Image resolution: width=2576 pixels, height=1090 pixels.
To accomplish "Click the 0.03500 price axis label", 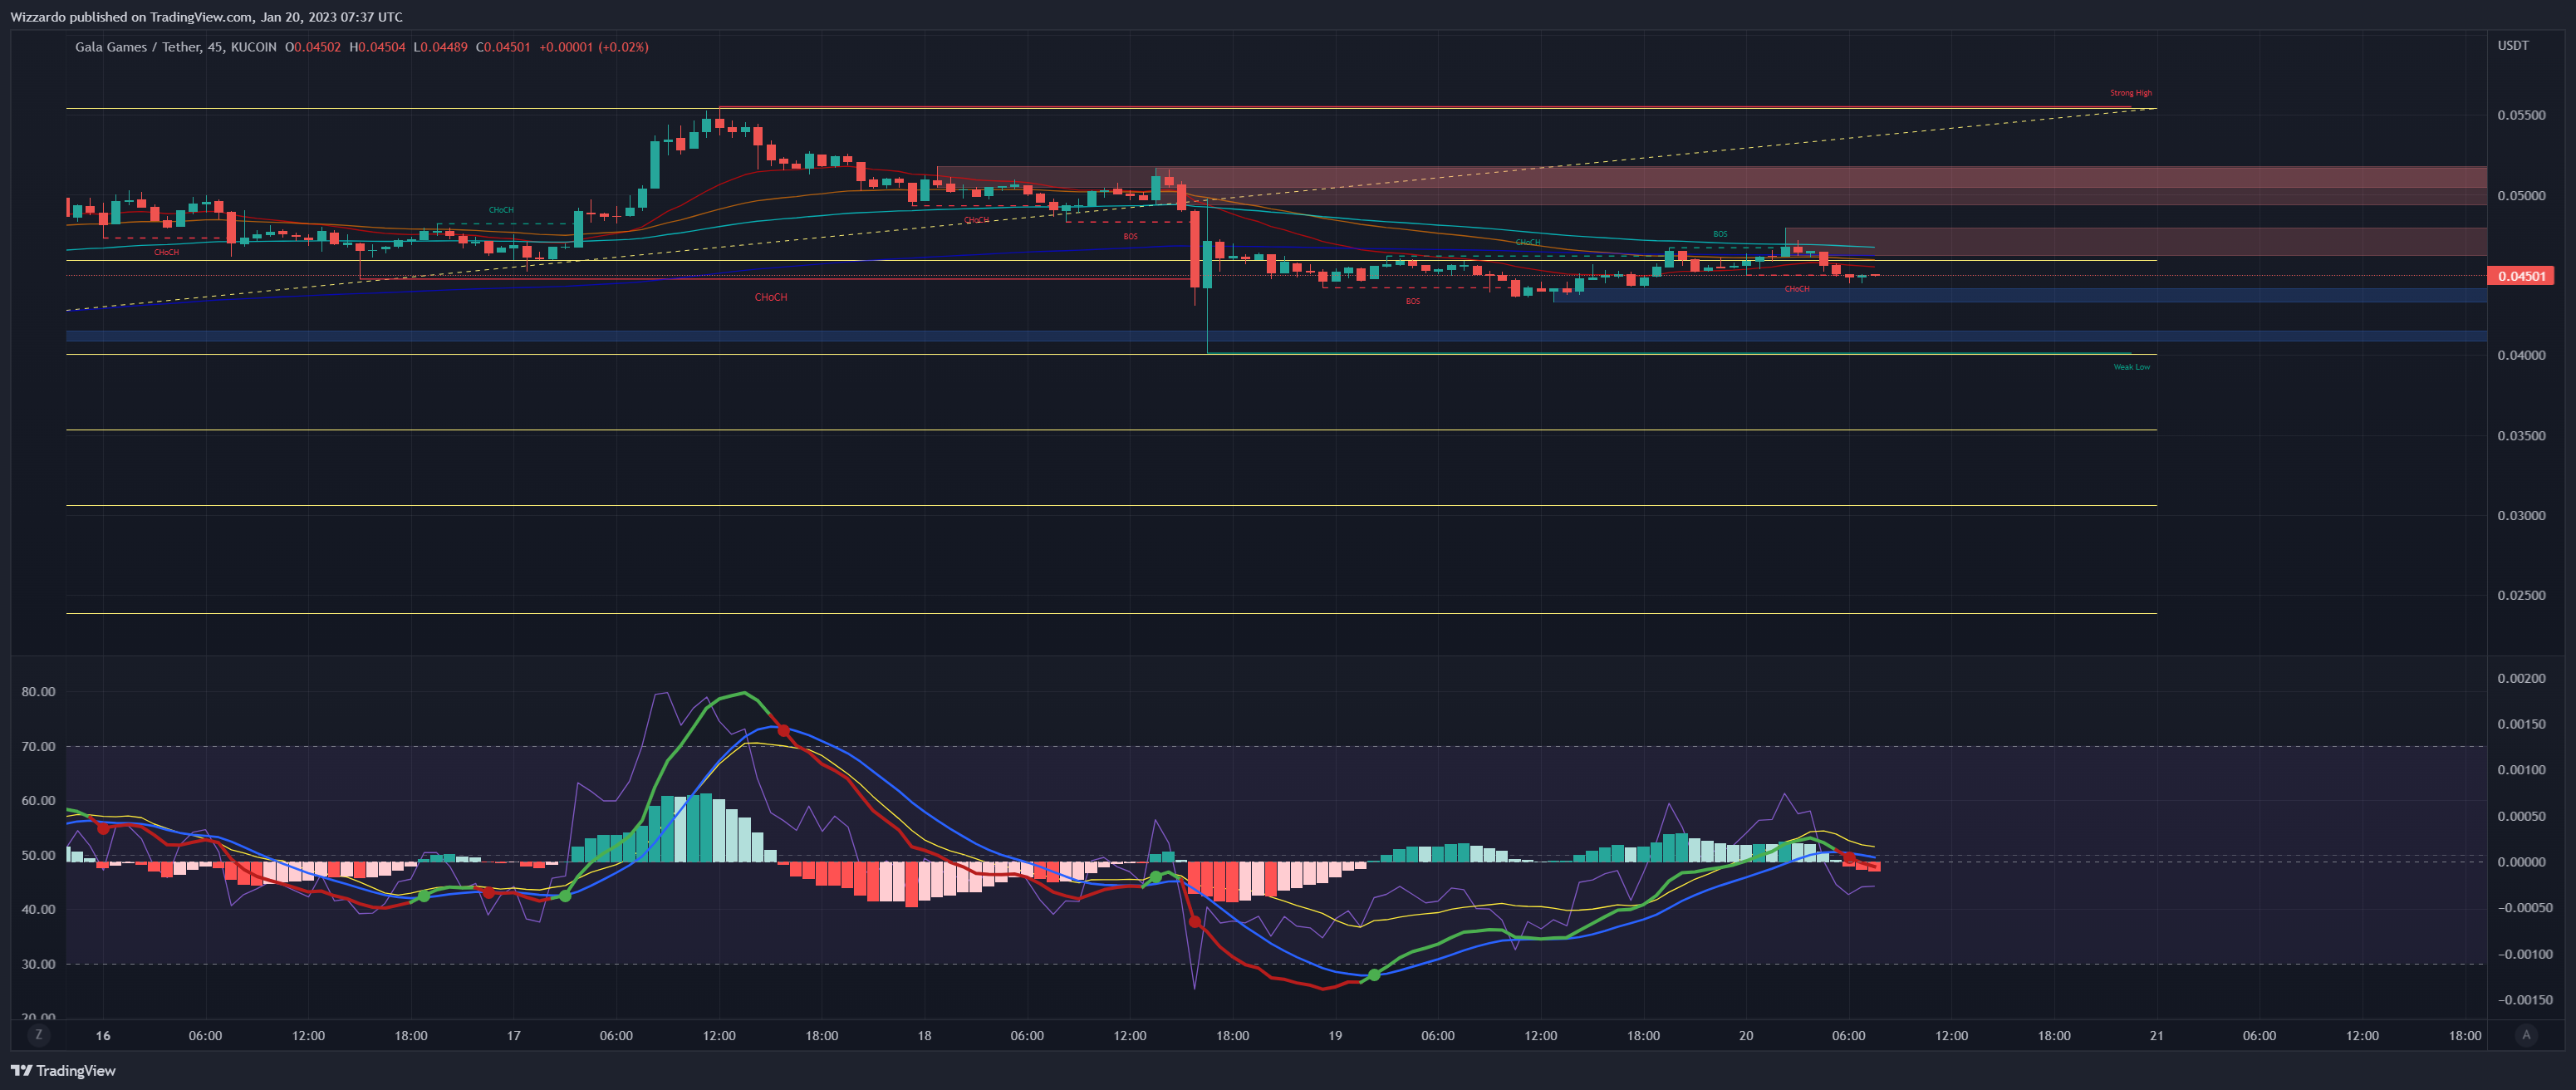I will (2521, 436).
